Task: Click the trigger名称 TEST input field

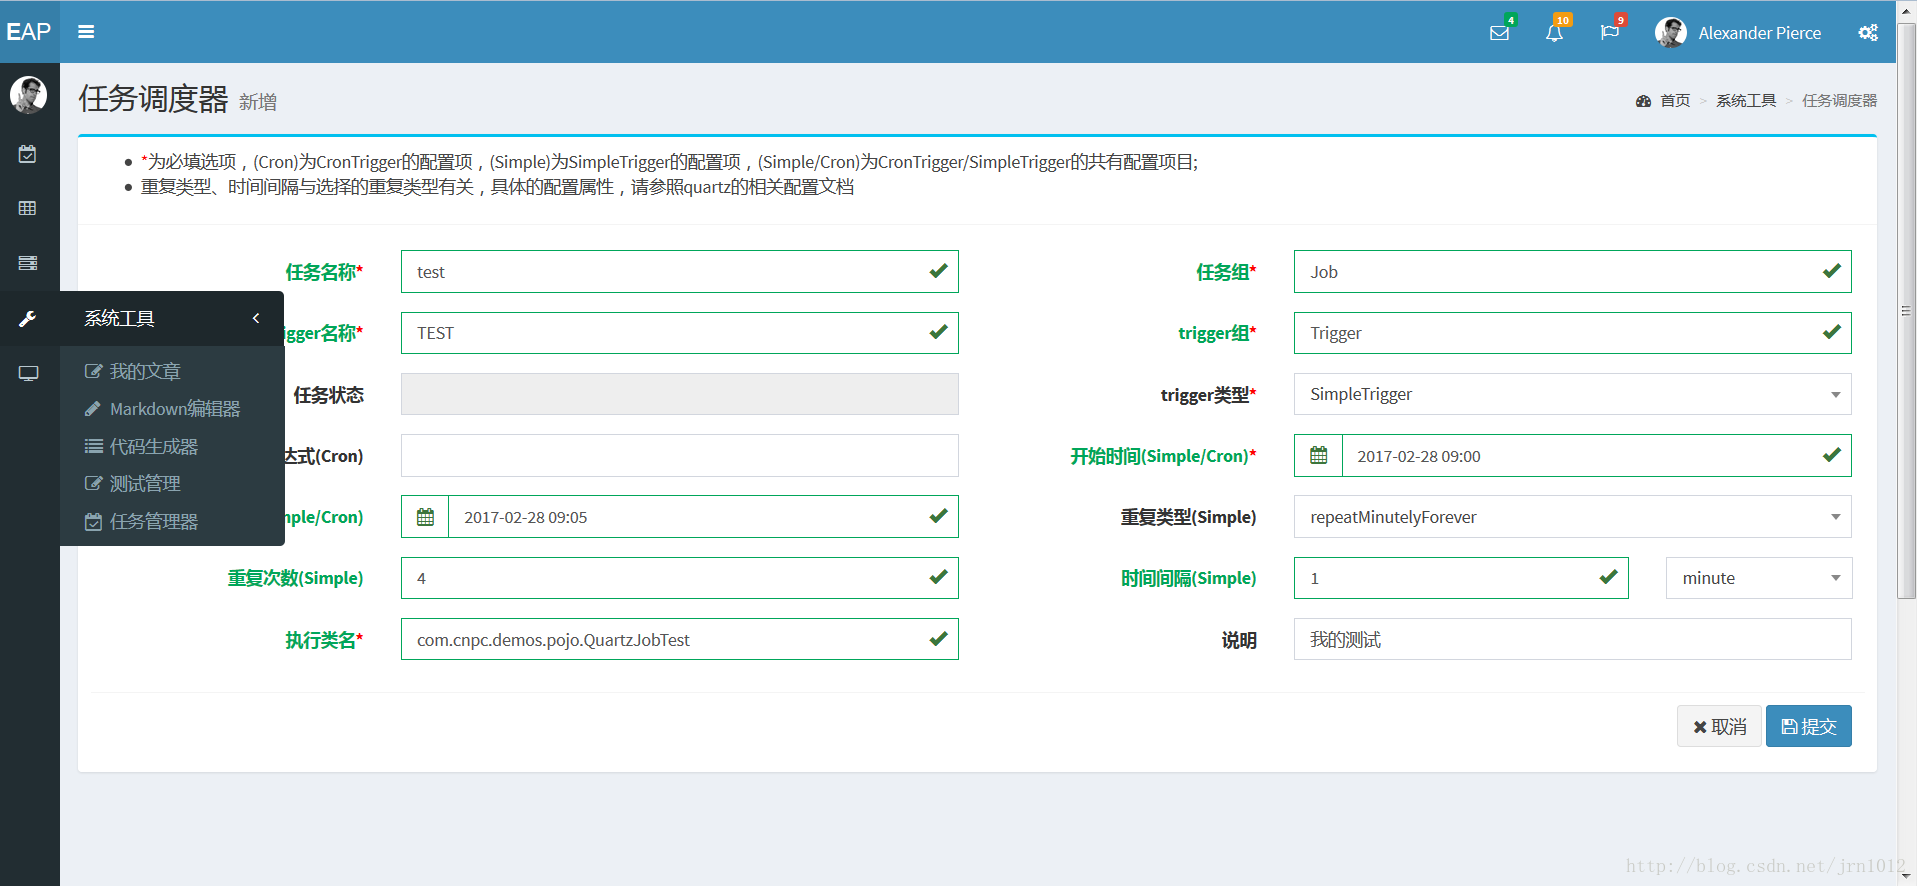Action: coord(679,333)
